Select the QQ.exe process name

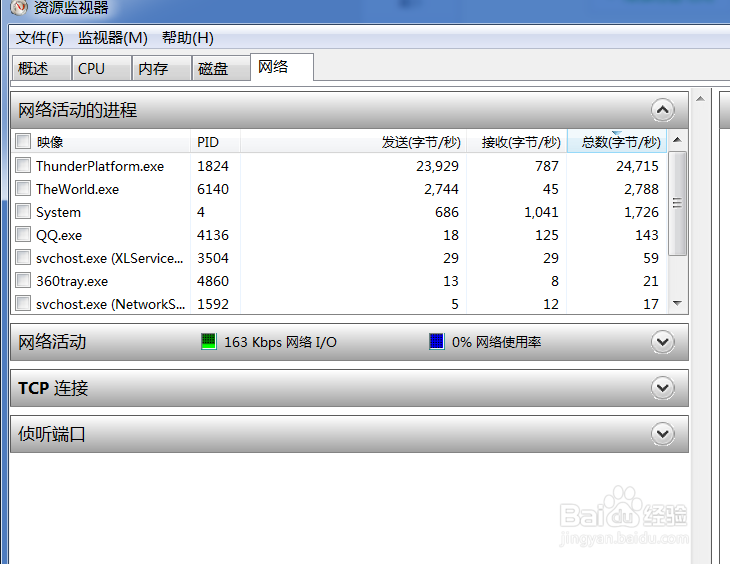click(x=59, y=236)
